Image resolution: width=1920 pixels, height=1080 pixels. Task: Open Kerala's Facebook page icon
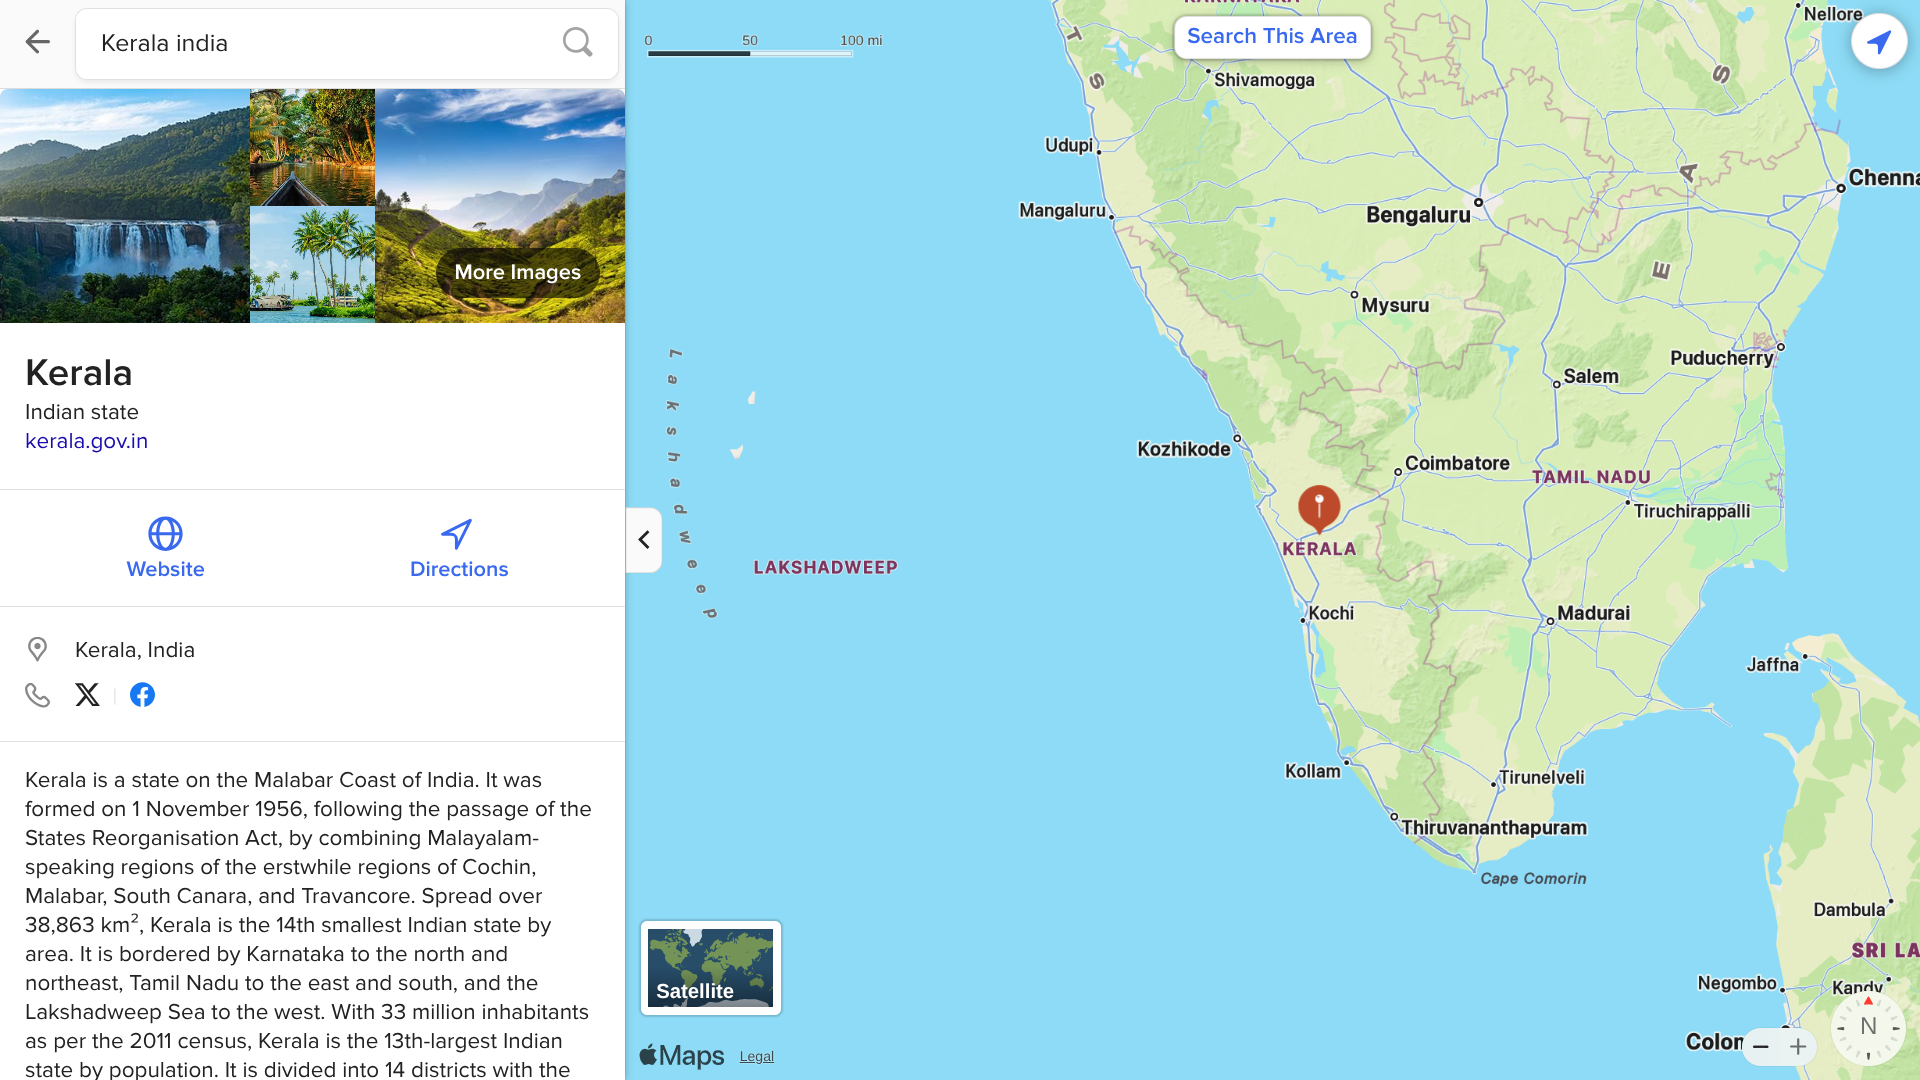point(142,695)
